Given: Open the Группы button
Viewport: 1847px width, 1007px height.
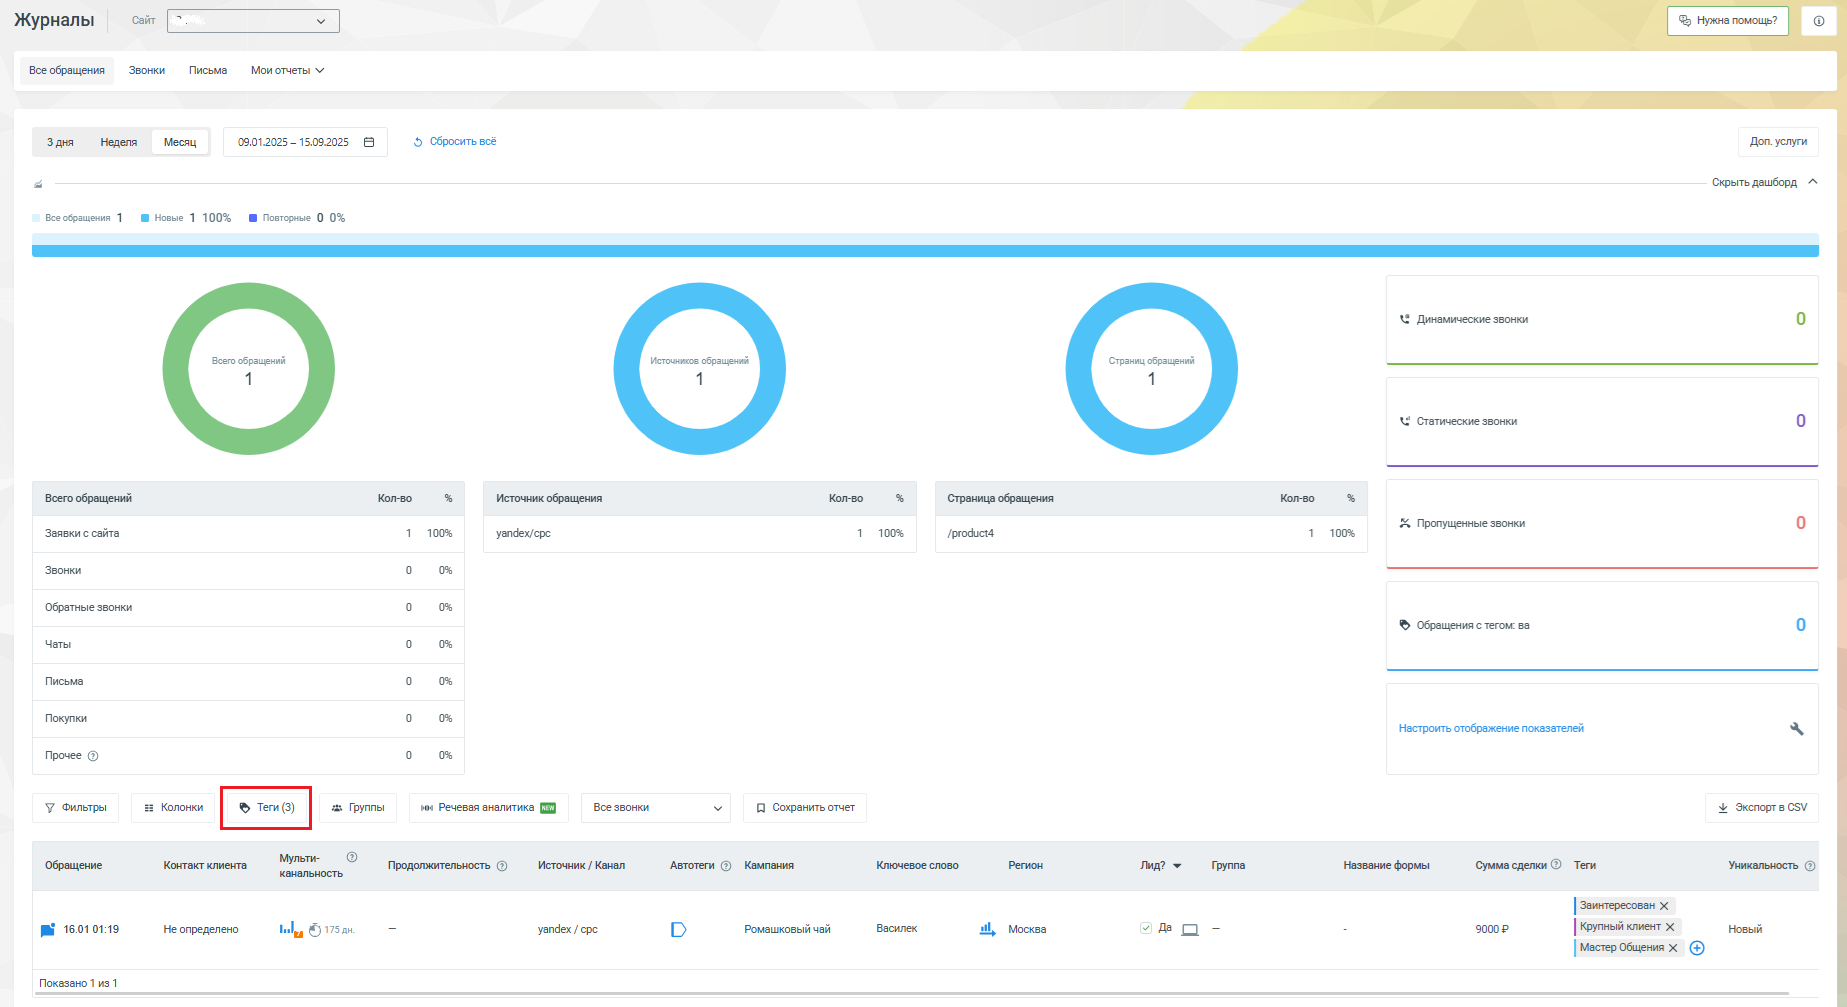Looking at the screenshot, I should point(358,808).
